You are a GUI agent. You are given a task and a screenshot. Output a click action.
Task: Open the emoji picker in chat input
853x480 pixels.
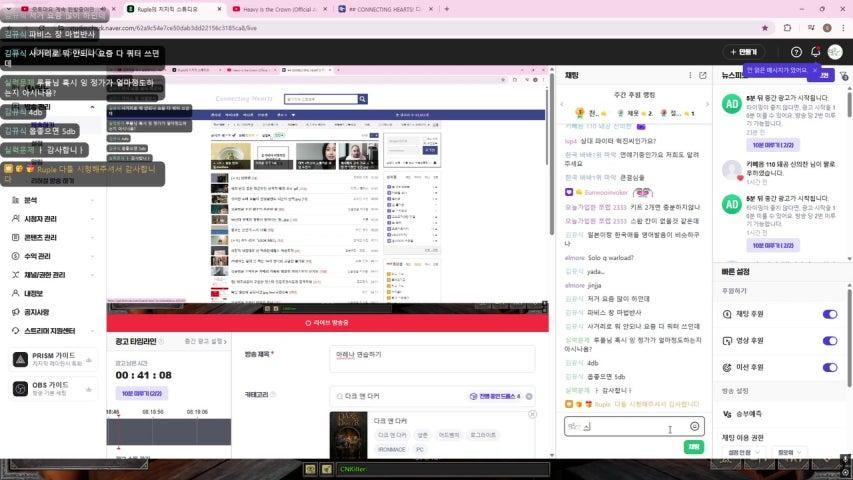(x=695, y=426)
